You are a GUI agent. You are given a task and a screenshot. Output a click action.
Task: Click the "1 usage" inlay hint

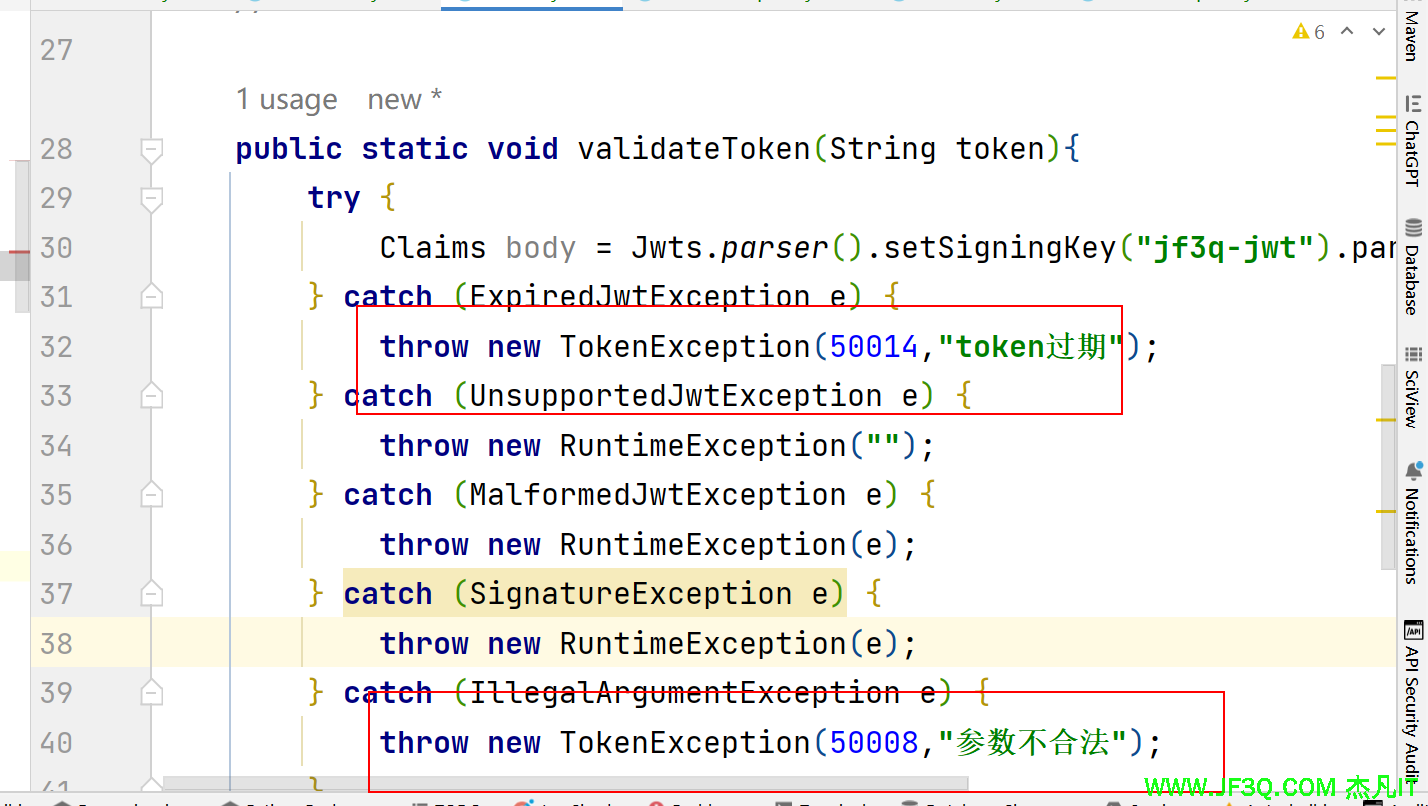tap(286, 100)
